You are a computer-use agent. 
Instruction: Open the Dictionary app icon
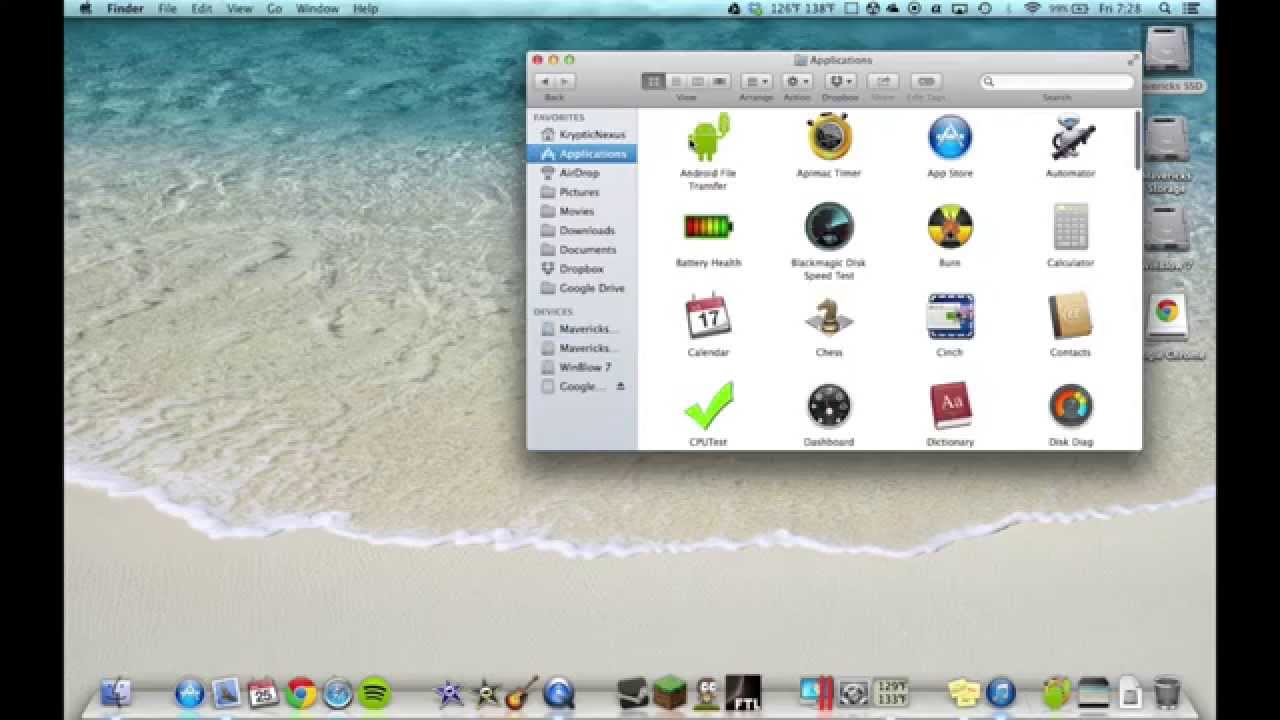pos(950,406)
